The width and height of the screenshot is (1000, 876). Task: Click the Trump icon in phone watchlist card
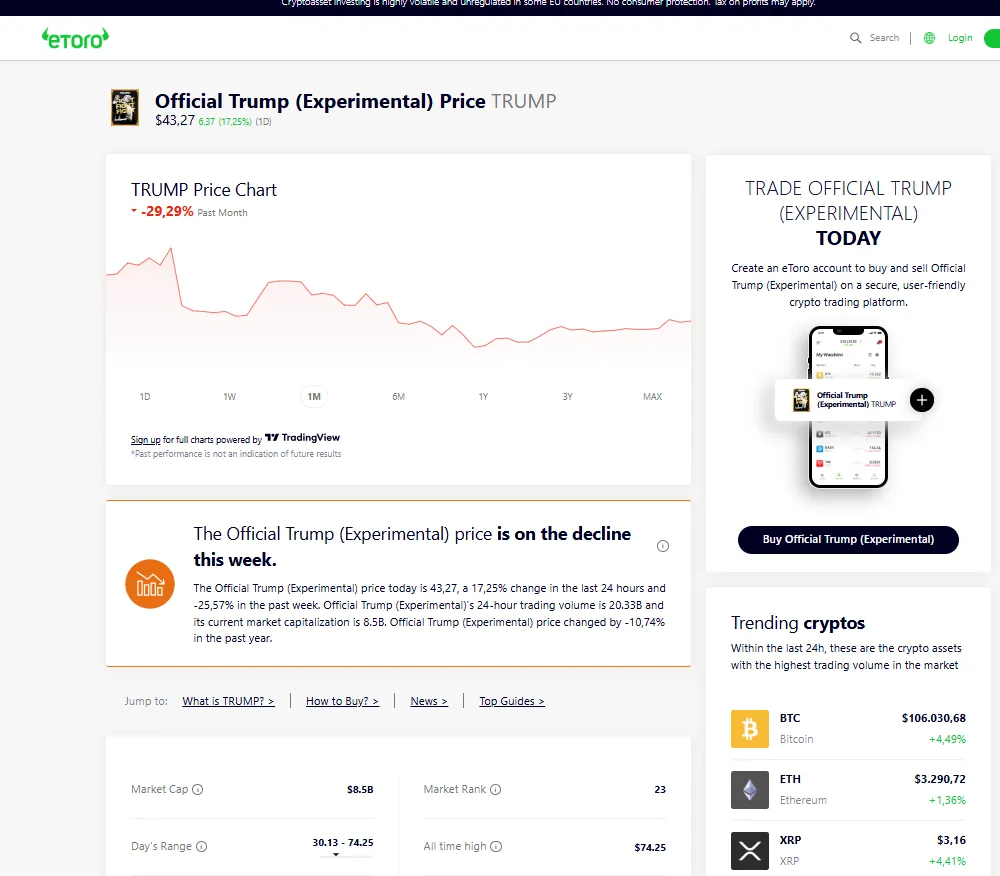coord(801,400)
